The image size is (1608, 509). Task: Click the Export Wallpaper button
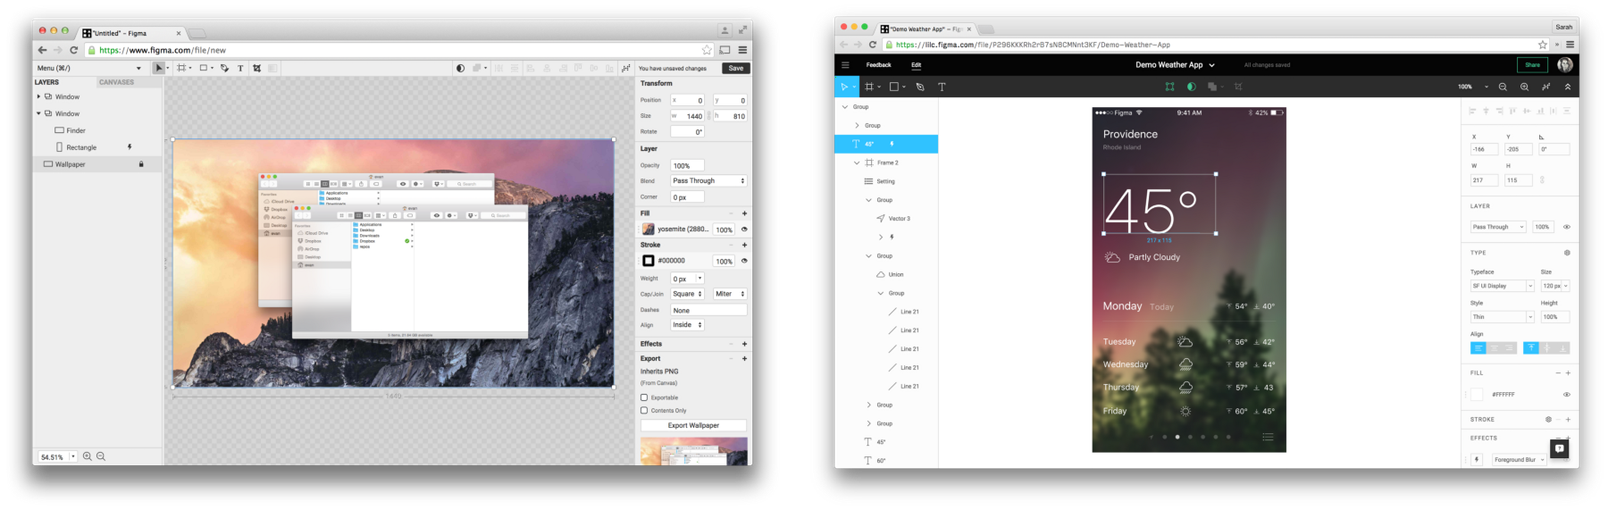[x=693, y=426]
